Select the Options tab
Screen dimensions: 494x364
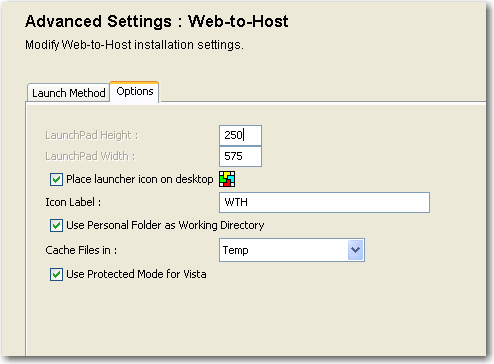135,92
